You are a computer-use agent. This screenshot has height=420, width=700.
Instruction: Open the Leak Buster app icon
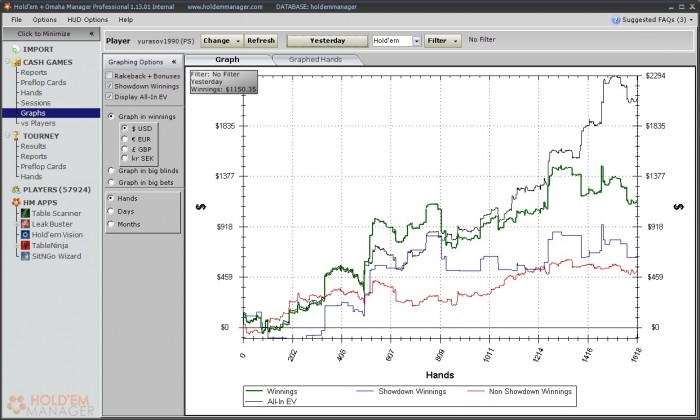(x=23, y=224)
